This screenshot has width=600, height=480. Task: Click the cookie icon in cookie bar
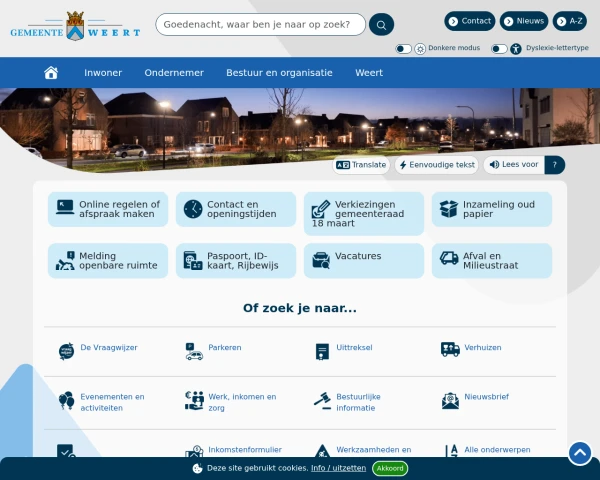197,469
